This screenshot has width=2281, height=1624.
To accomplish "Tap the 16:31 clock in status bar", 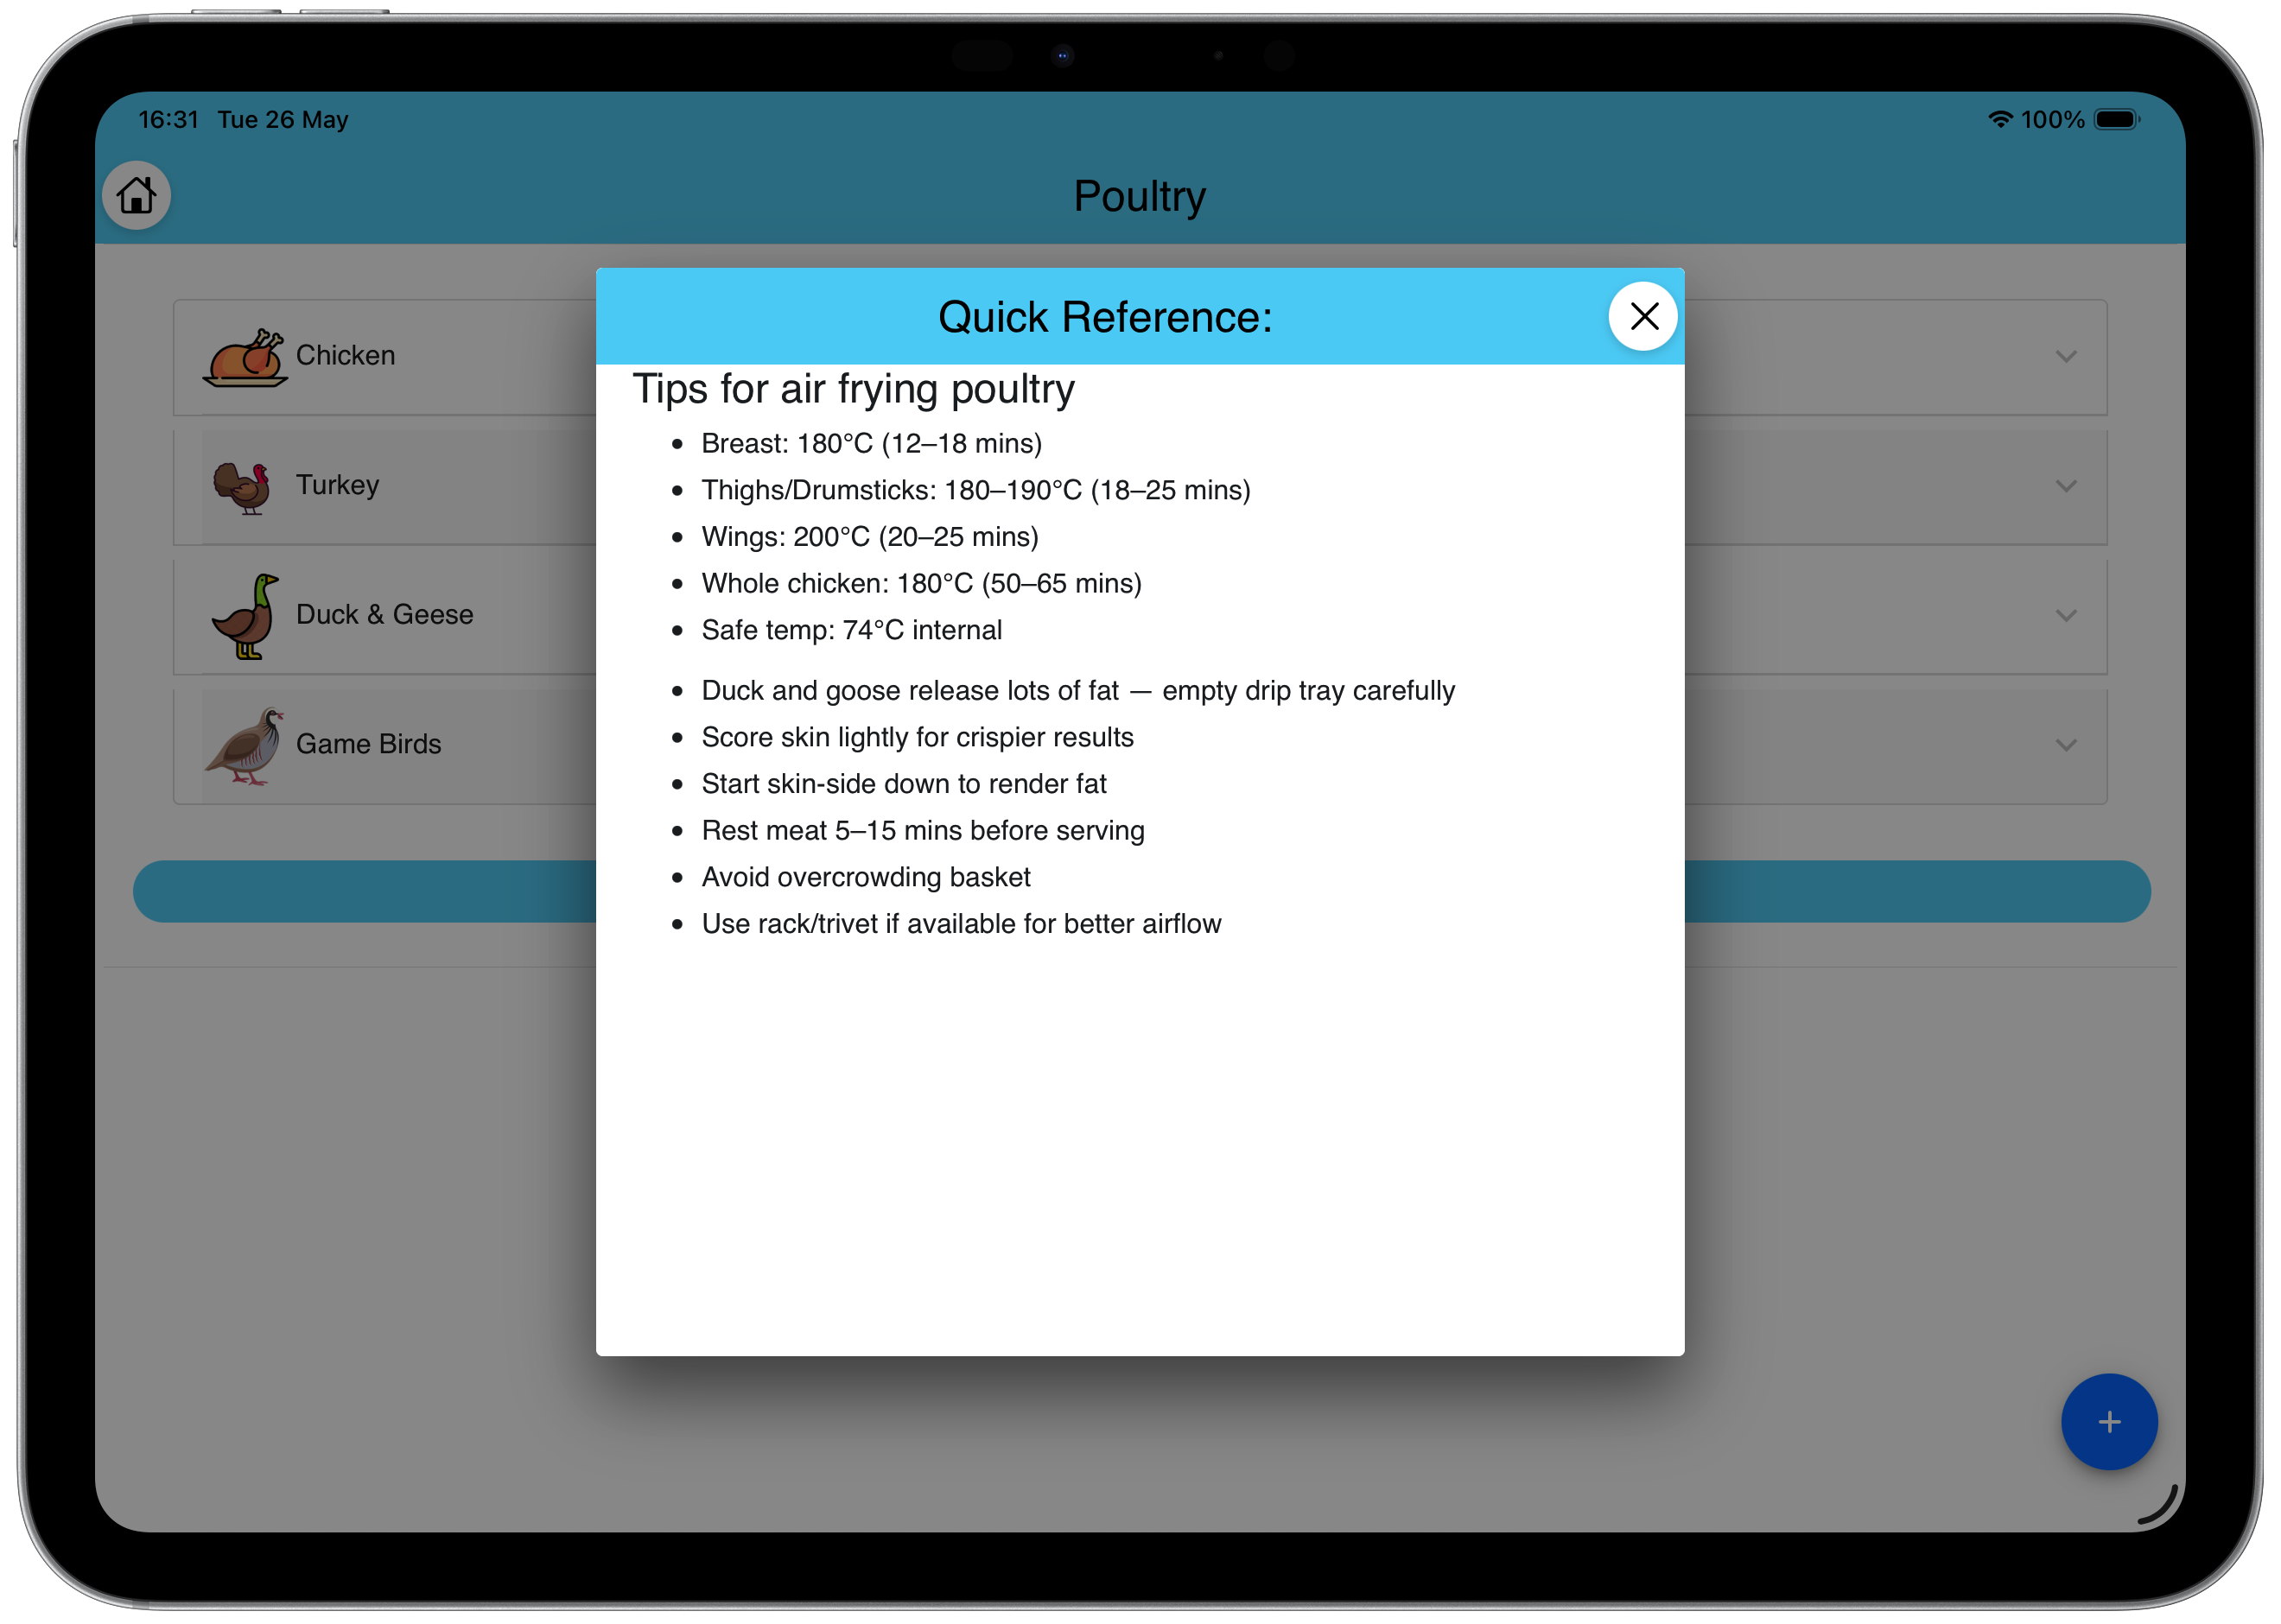I will (x=169, y=119).
